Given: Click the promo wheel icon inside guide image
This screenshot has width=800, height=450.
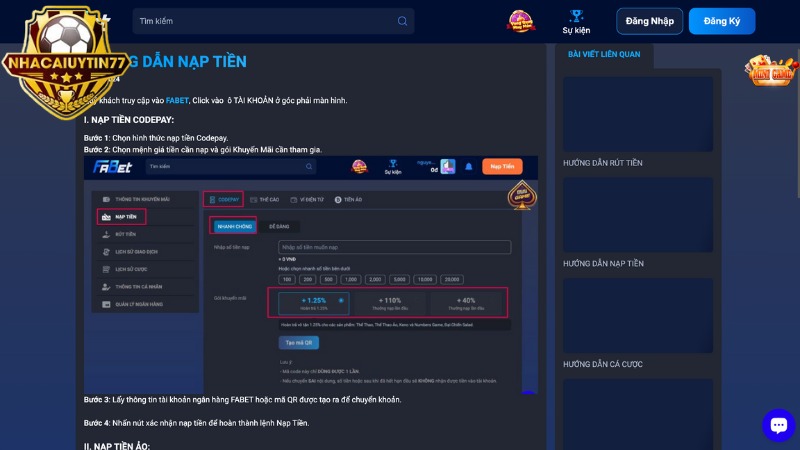Looking at the screenshot, I should click(359, 166).
